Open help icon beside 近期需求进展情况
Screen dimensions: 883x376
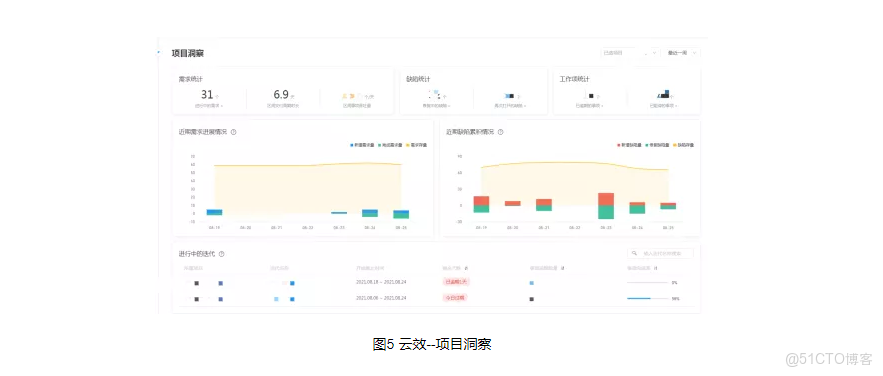(233, 132)
